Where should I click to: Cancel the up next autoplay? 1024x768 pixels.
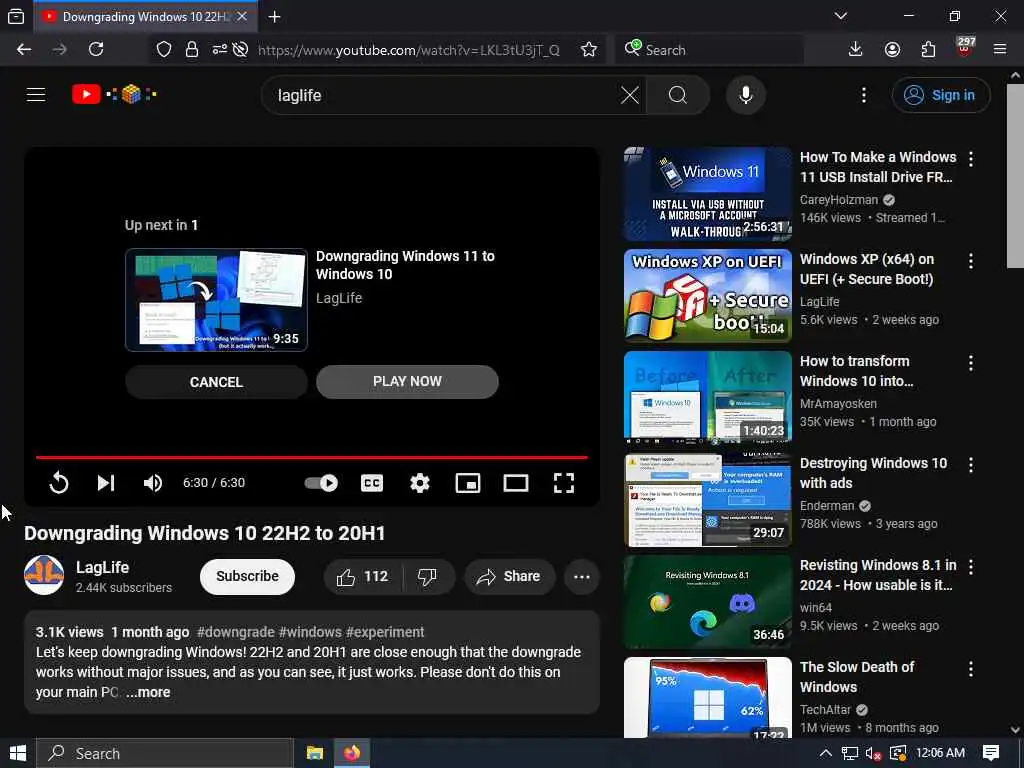216,382
